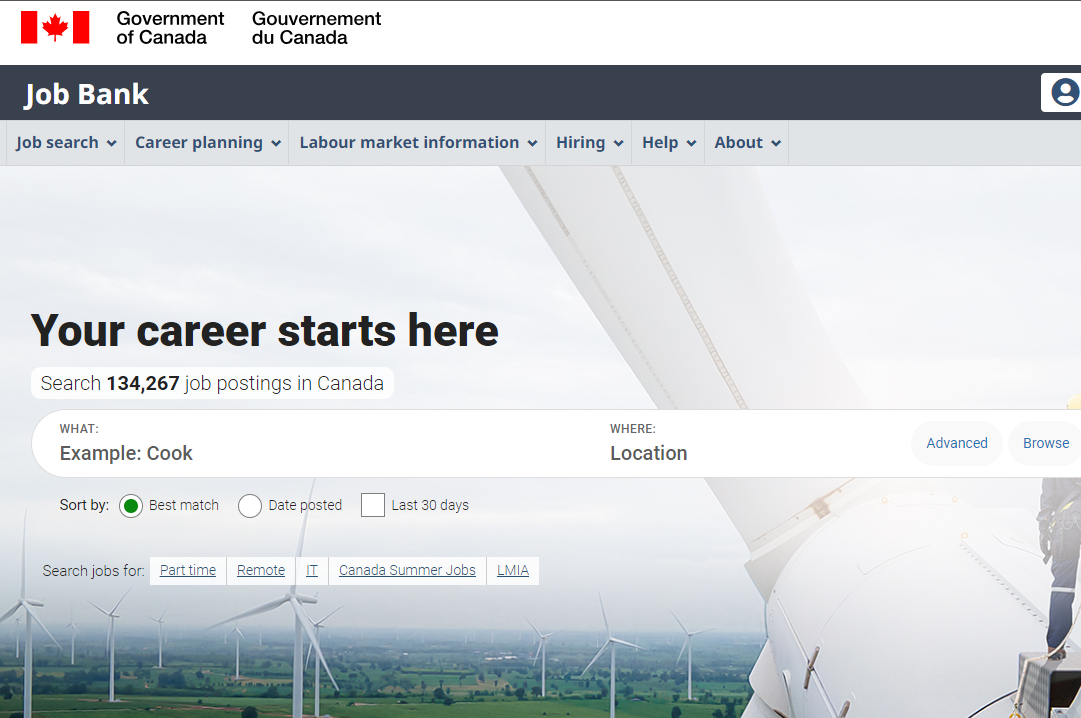Viewport: 1081px width, 718px height.
Task: Click the Canadian flag logo
Action: pos(55,28)
